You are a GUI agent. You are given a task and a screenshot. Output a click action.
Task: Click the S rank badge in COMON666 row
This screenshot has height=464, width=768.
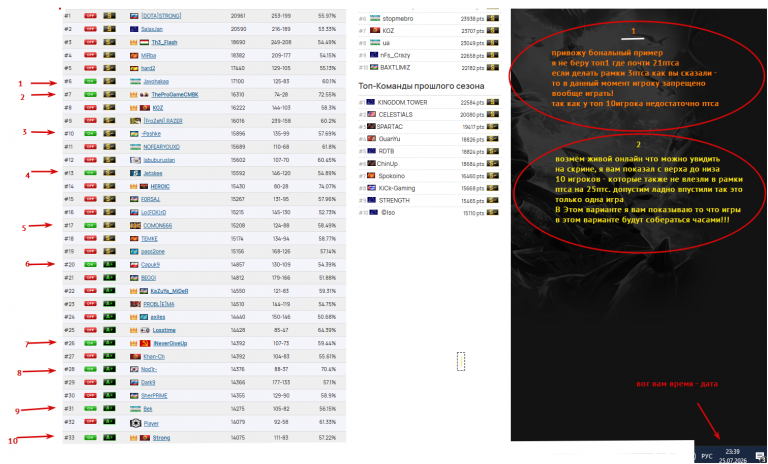tap(109, 225)
